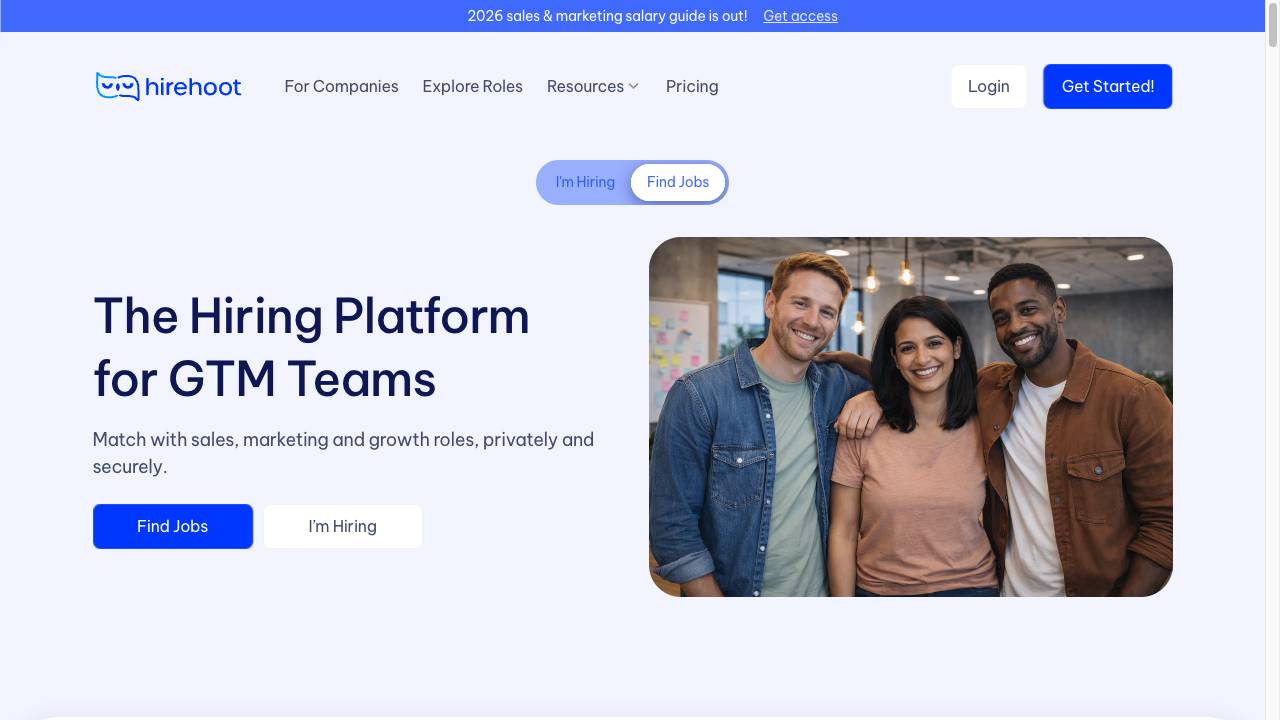Click the salary guide announcement text

[x=607, y=16]
